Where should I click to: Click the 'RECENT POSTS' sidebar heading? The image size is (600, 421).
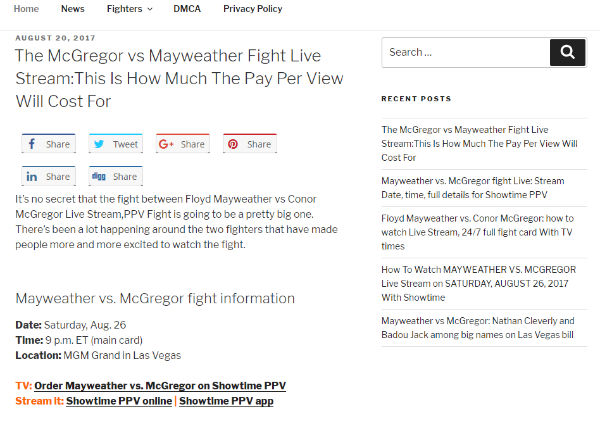[x=416, y=99]
